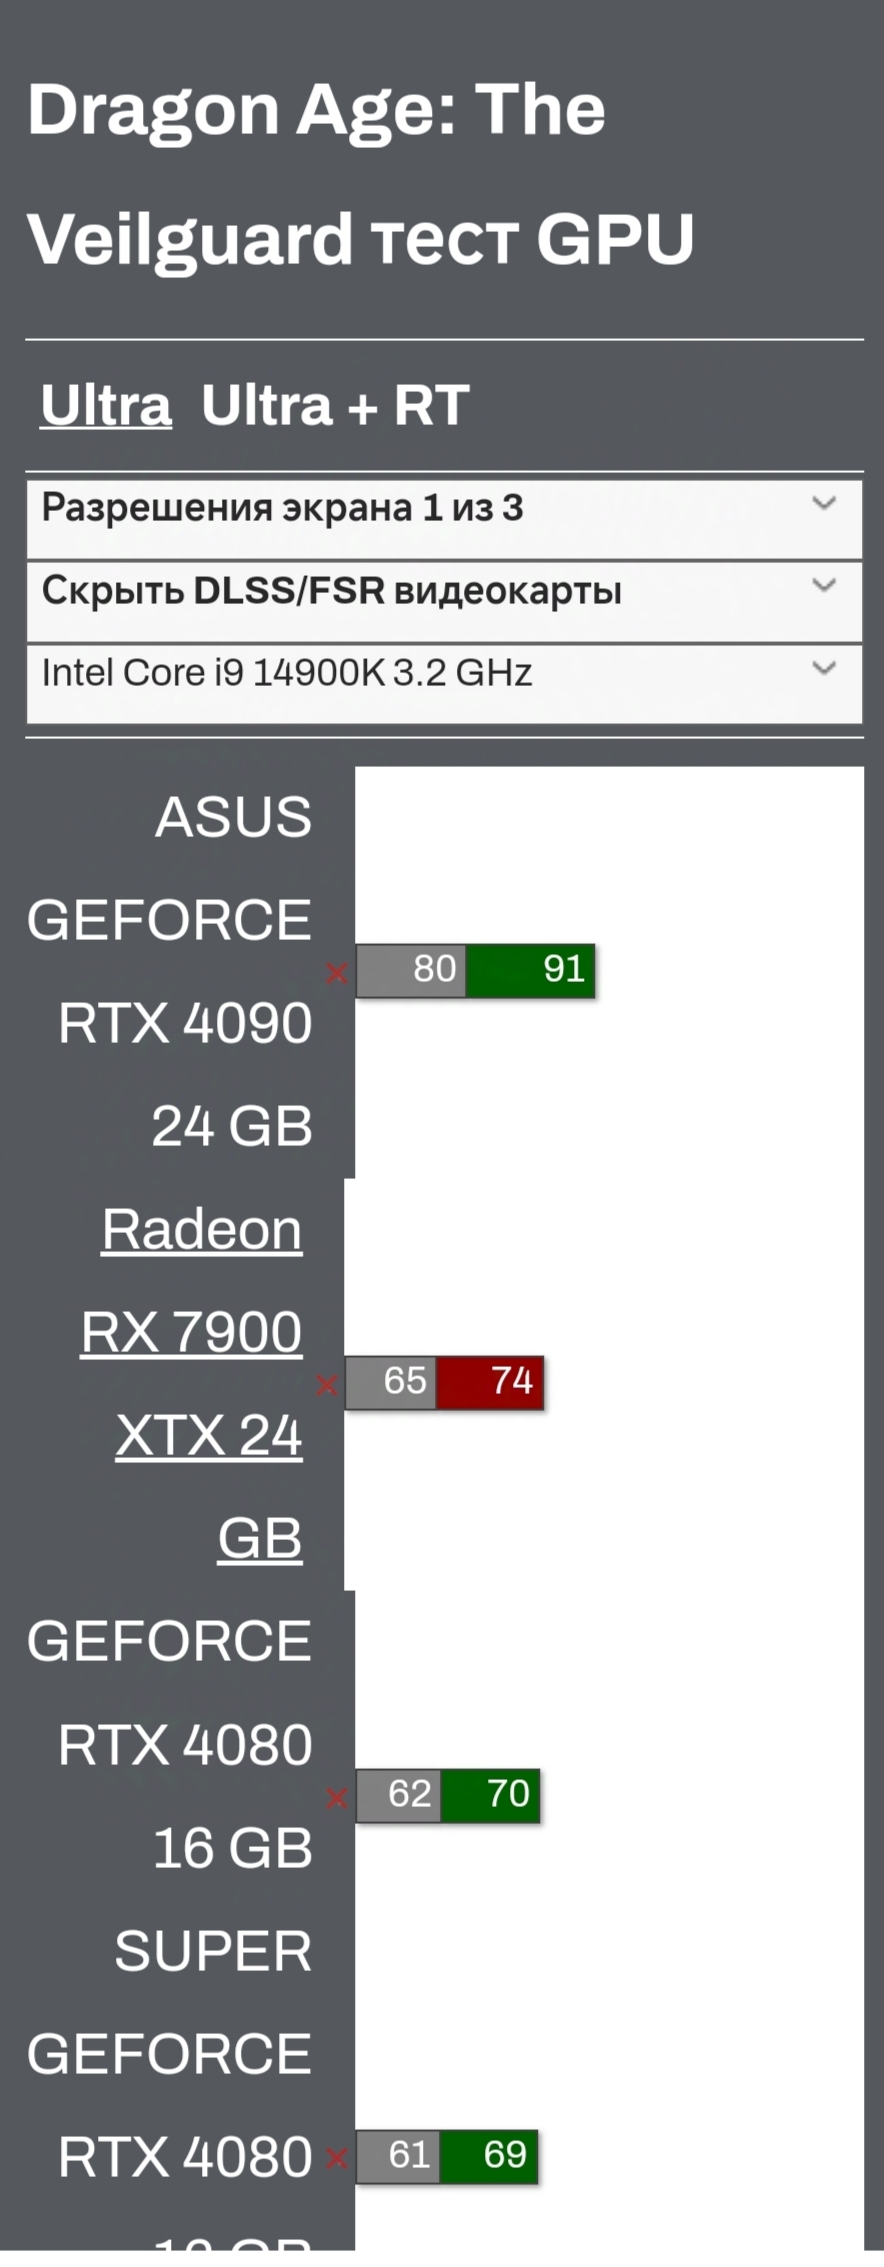Click red X beside bottom RTX 4080
884x2267 pixels.
tap(337, 2159)
